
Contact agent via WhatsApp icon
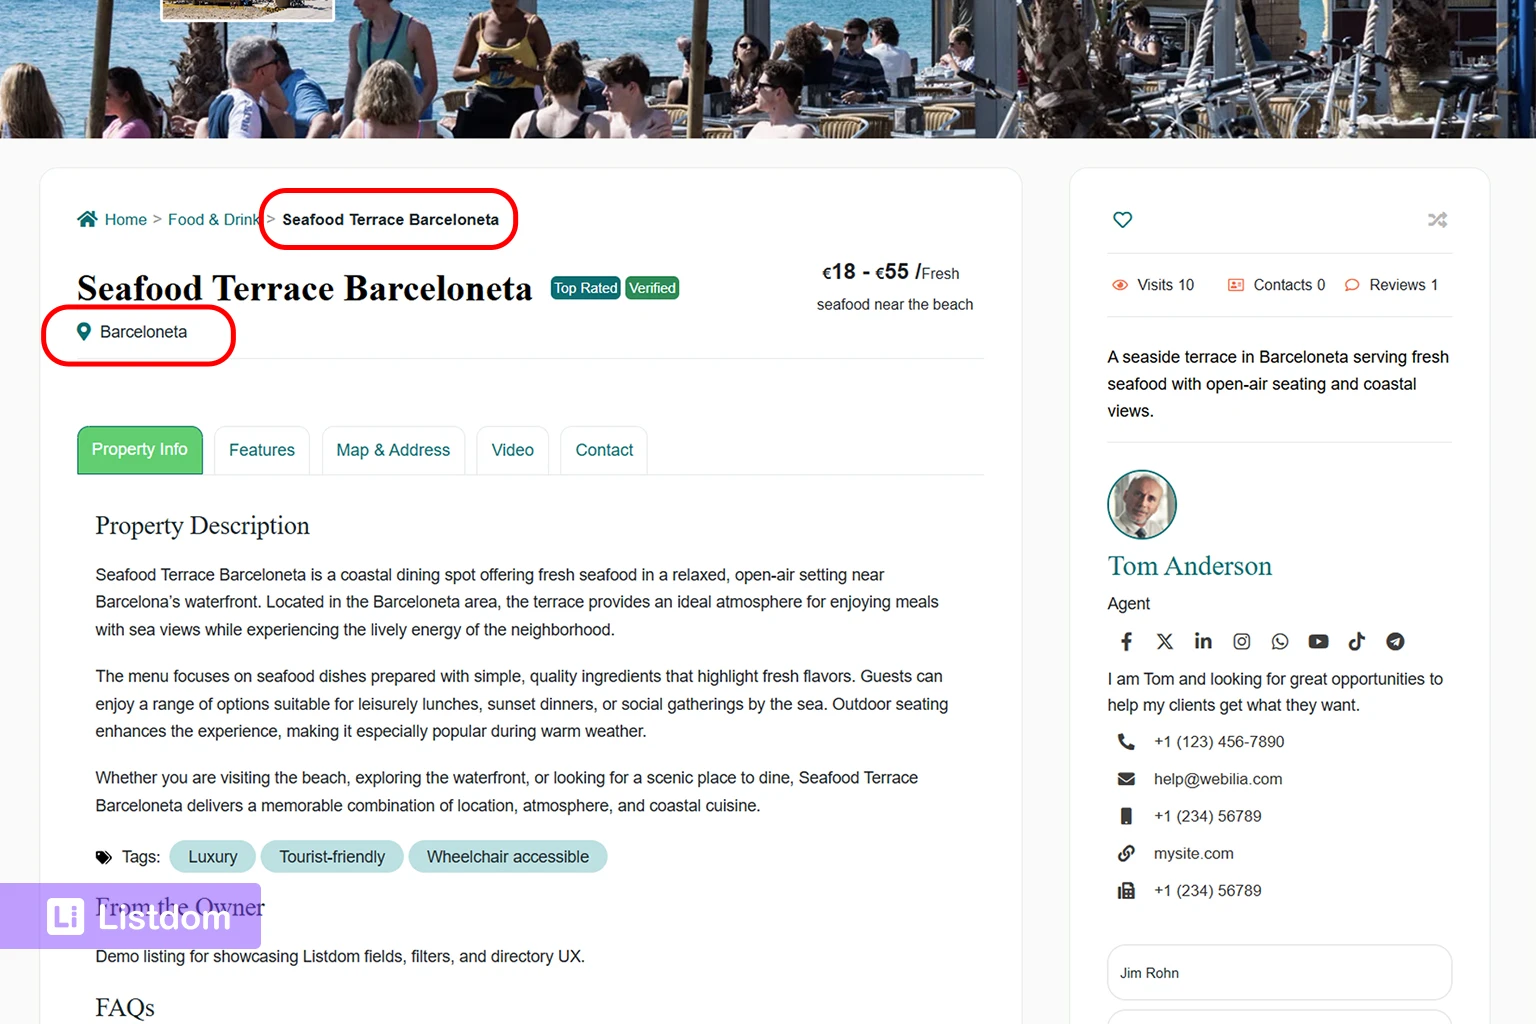1280,642
